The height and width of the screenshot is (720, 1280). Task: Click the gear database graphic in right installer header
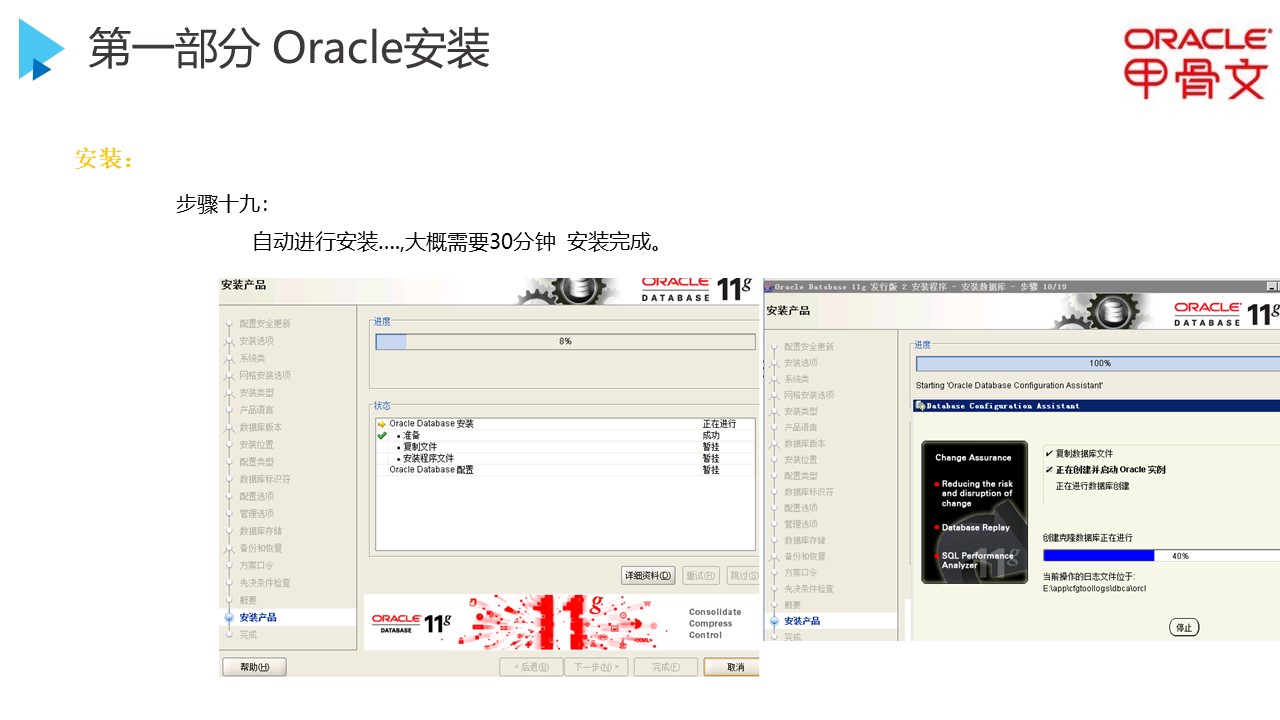pos(1105,311)
